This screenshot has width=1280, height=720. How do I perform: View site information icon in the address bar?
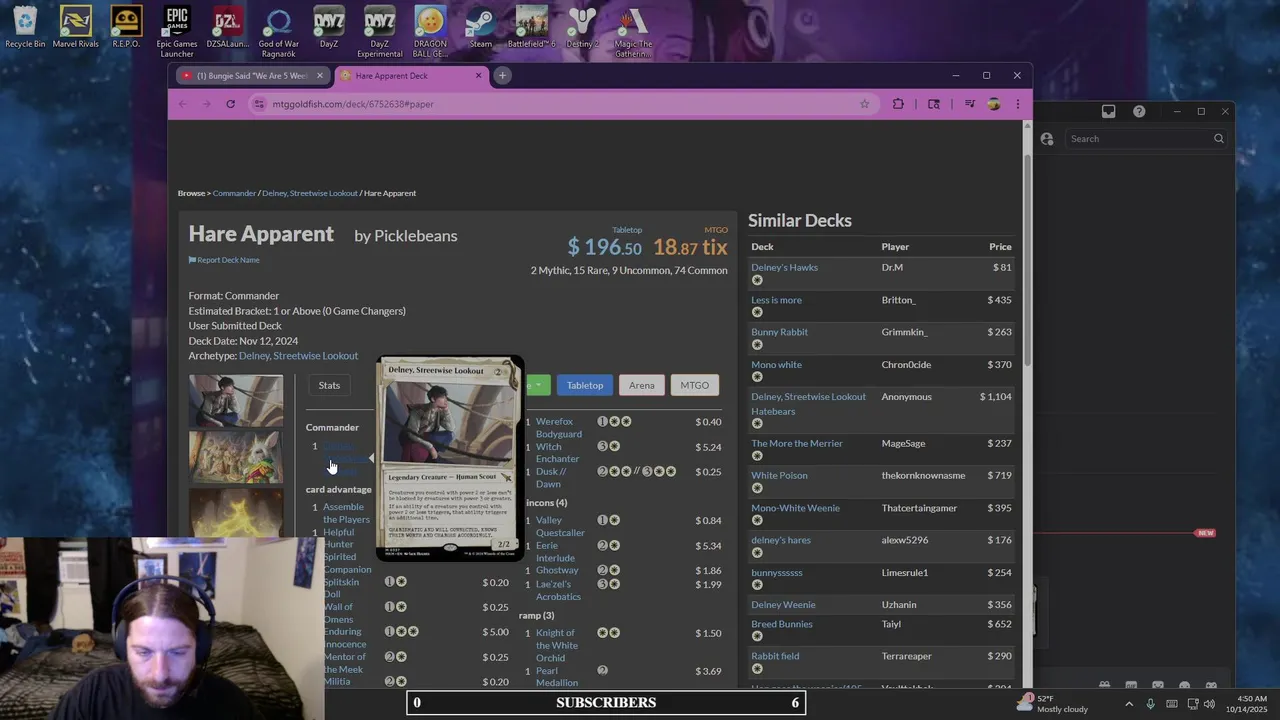pos(260,104)
